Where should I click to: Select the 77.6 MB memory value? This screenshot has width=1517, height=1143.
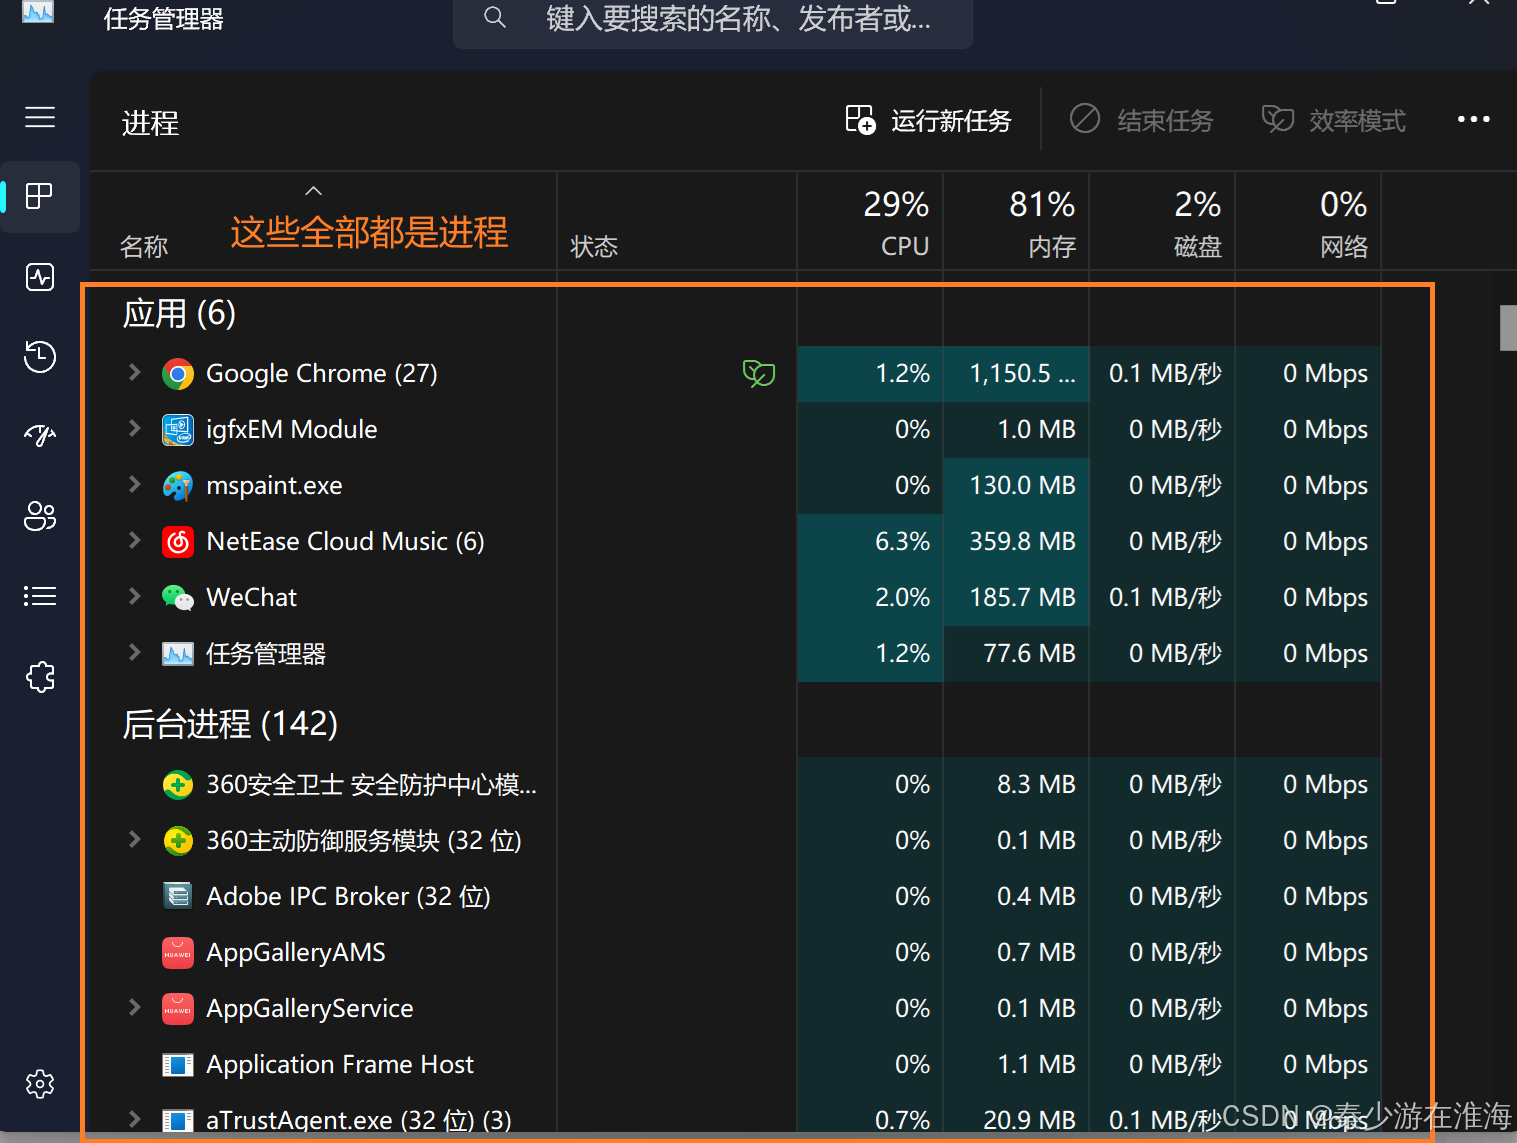(1029, 654)
